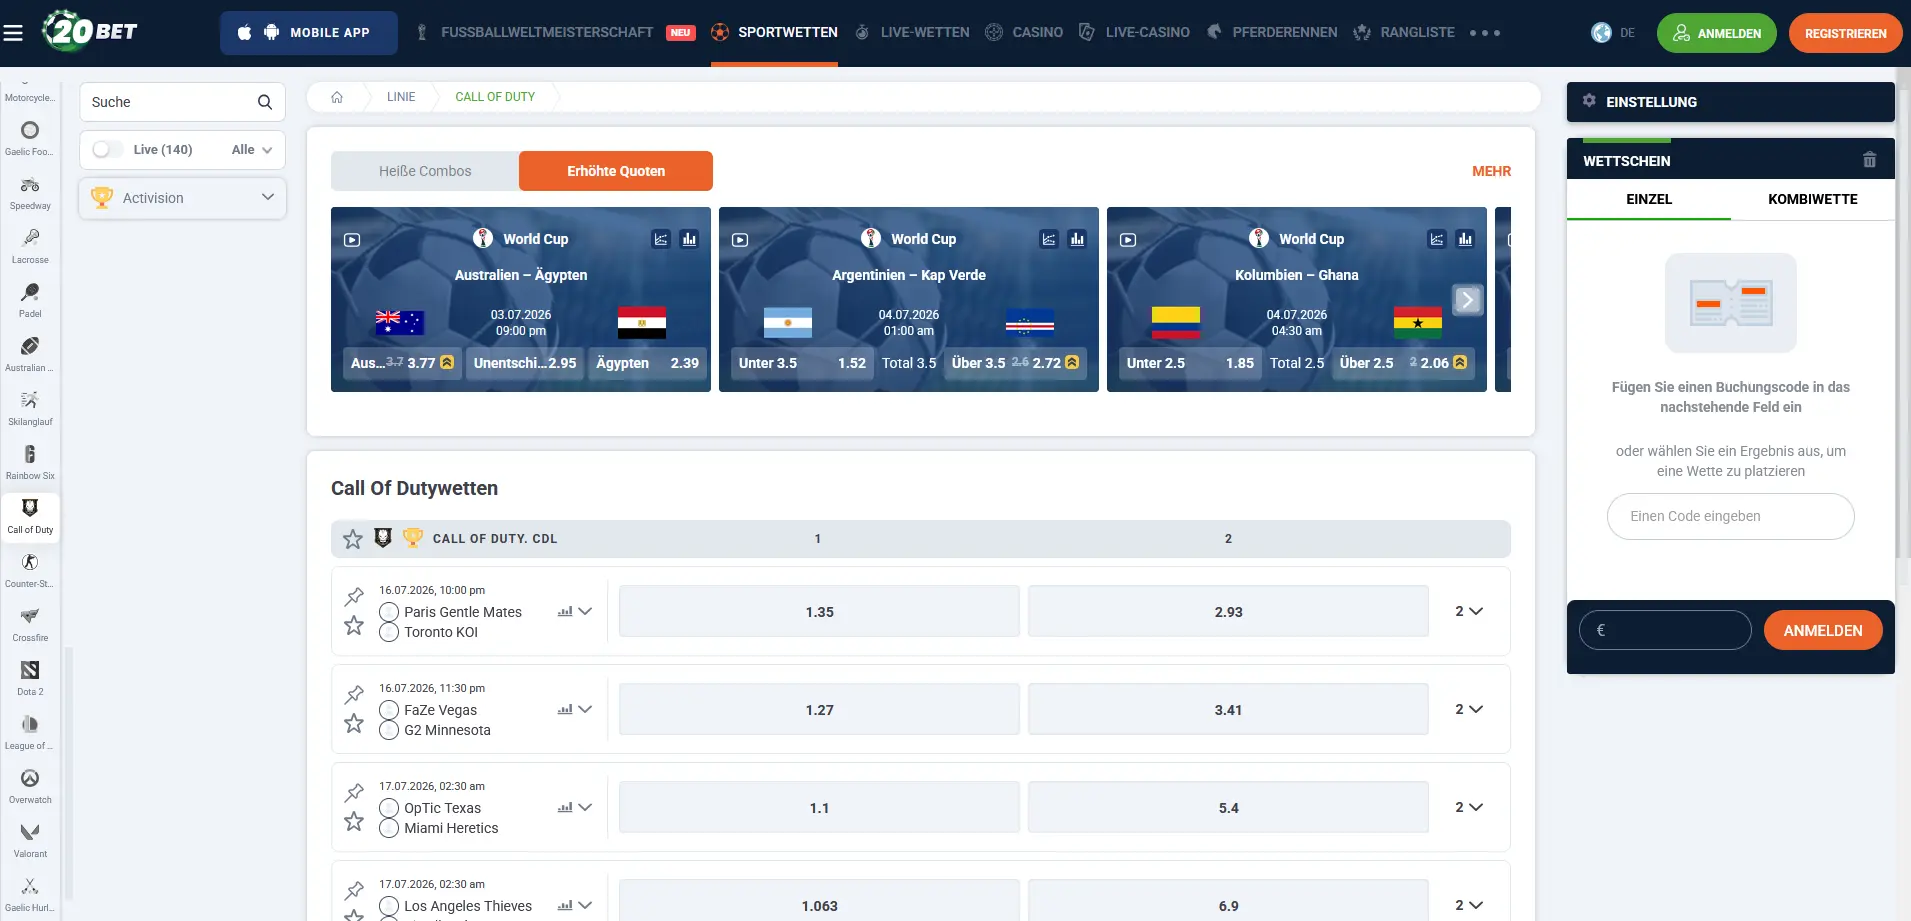Click the Einen Code eingeben field
This screenshot has width=1911, height=921.
click(1731, 516)
